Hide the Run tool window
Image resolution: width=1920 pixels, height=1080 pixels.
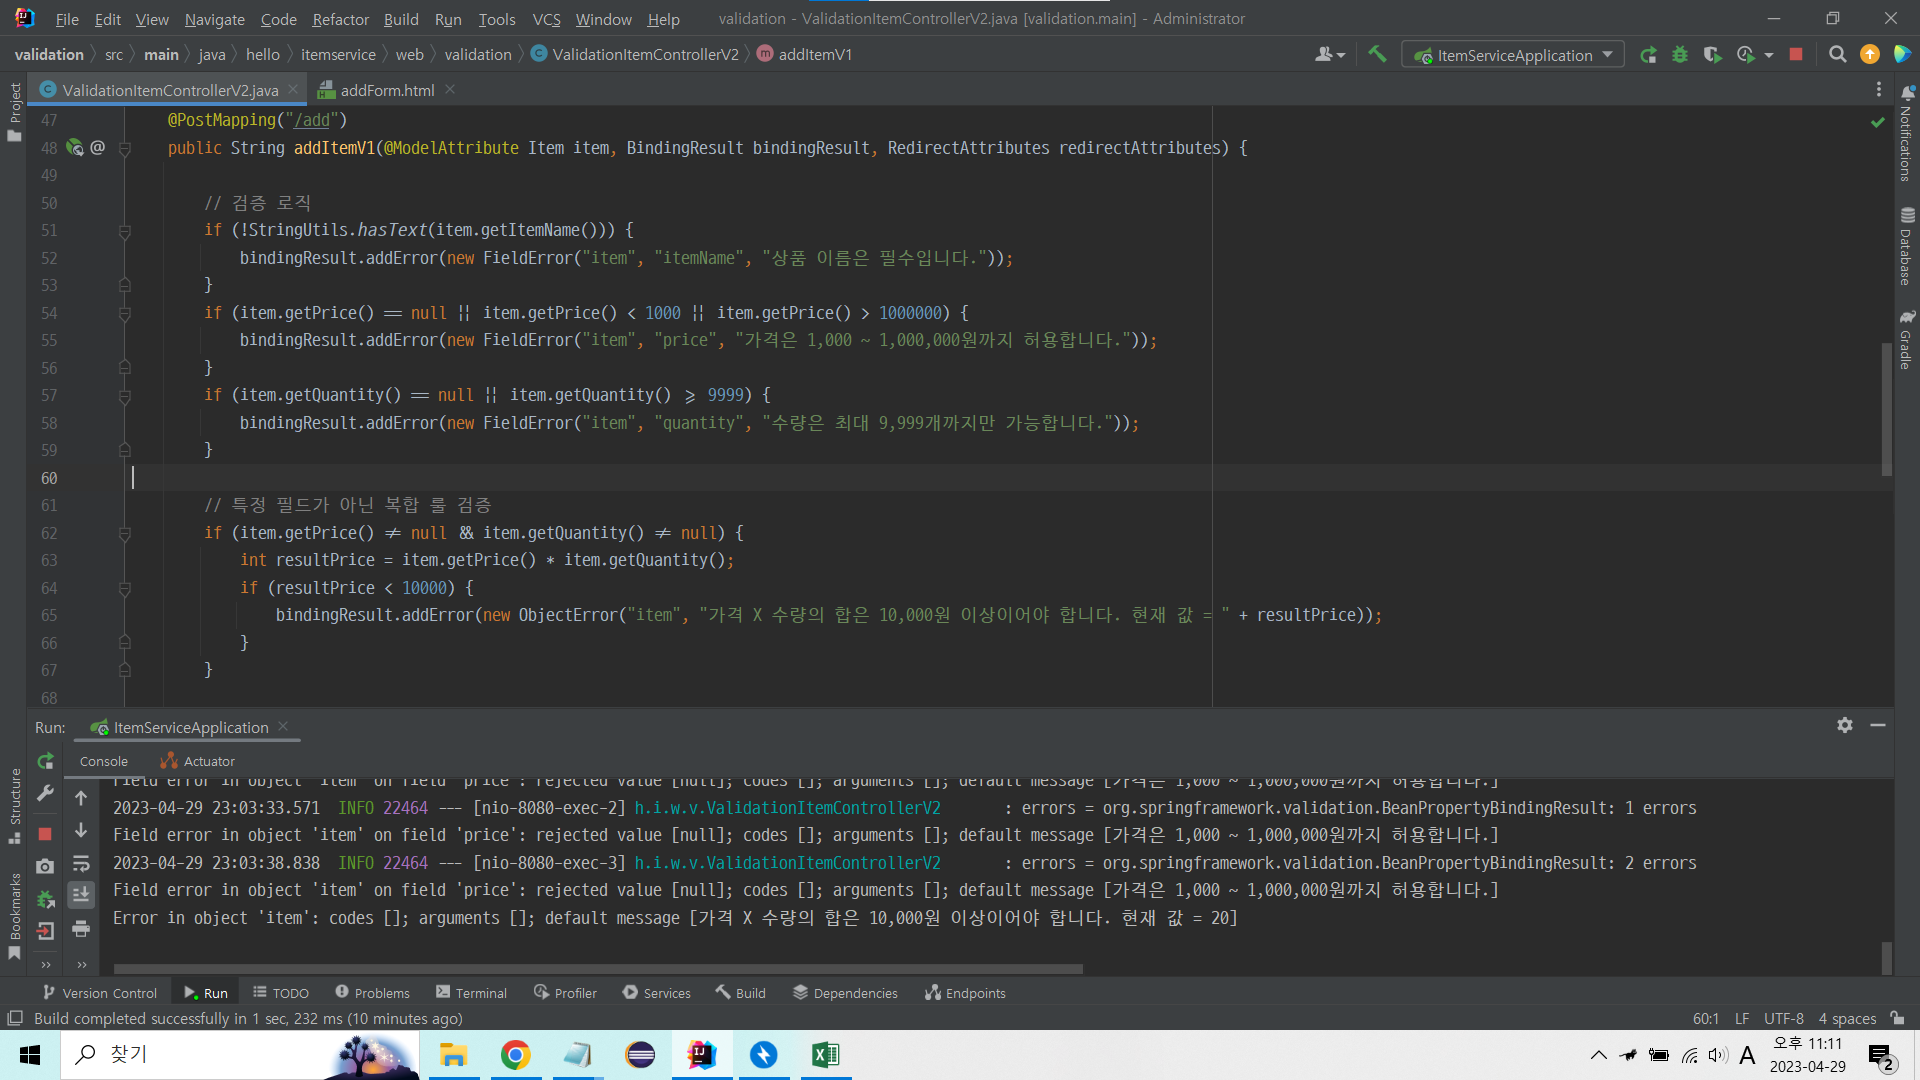pyautogui.click(x=1878, y=725)
